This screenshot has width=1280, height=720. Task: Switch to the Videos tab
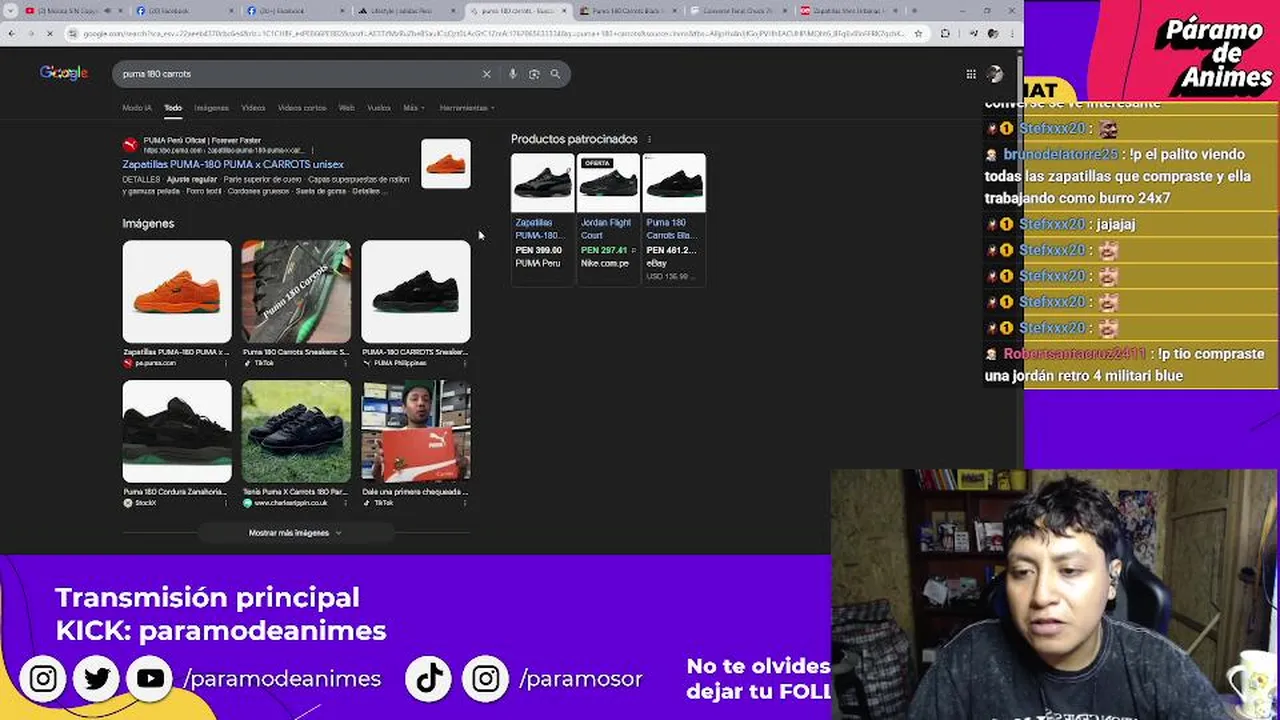click(x=253, y=108)
